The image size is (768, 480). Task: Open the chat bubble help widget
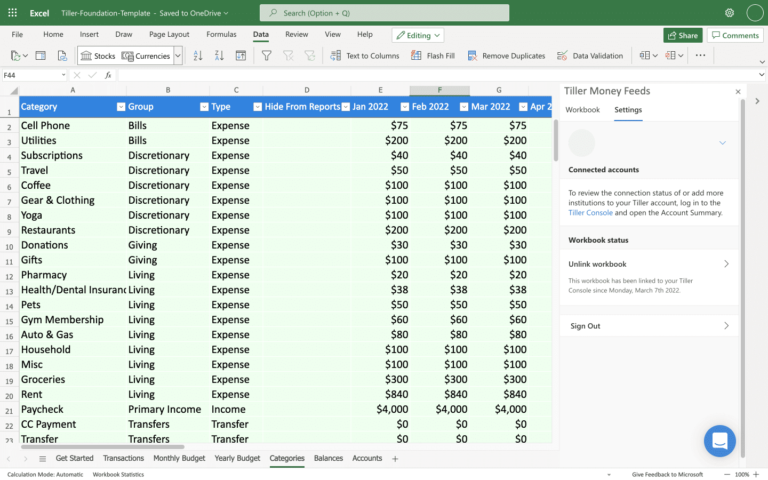(719, 440)
